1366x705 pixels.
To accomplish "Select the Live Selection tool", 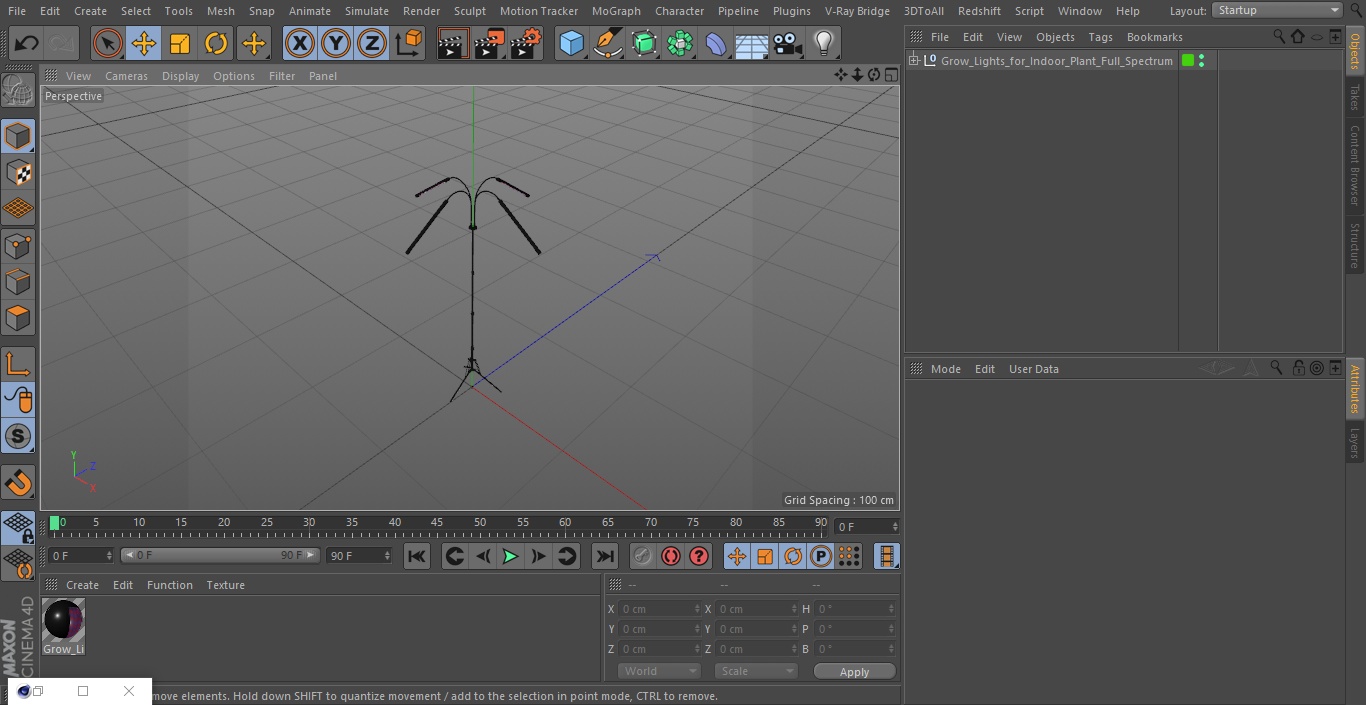I will 107,43.
